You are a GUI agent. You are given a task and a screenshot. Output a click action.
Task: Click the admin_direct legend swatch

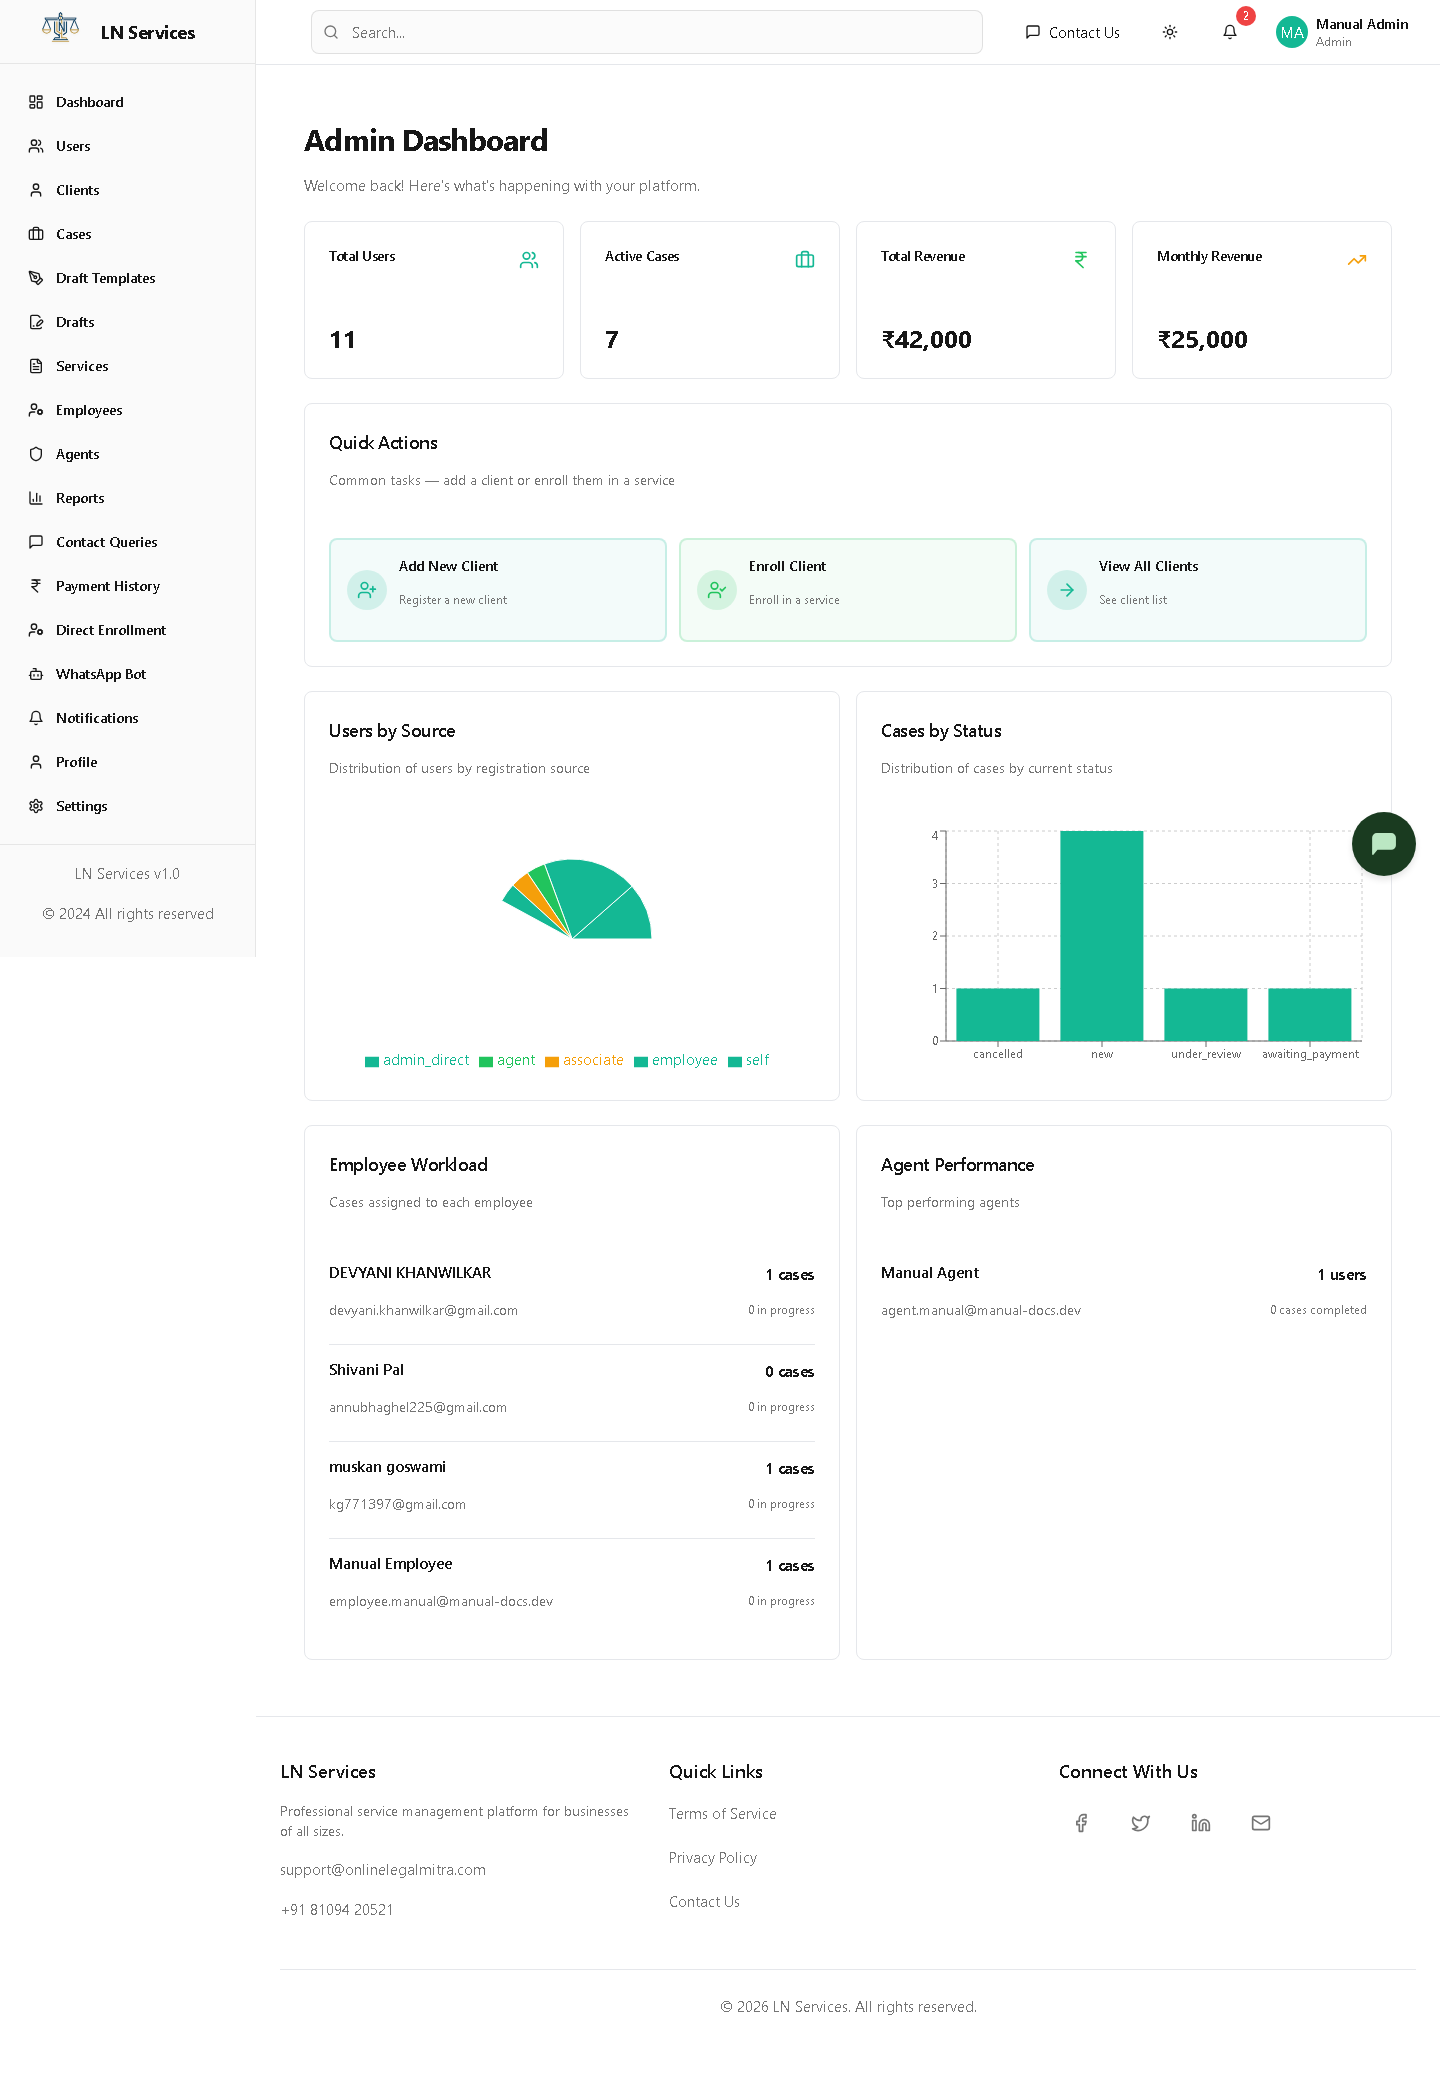click(x=372, y=1062)
